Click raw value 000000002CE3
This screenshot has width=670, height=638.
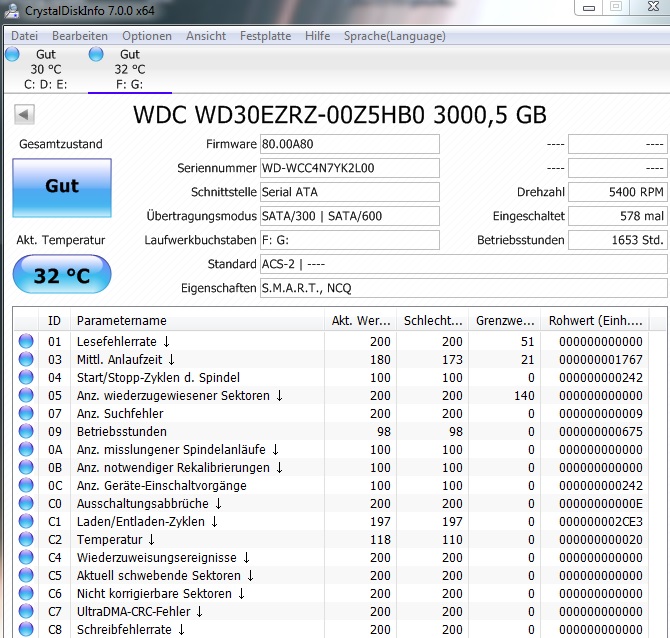point(601,521)
